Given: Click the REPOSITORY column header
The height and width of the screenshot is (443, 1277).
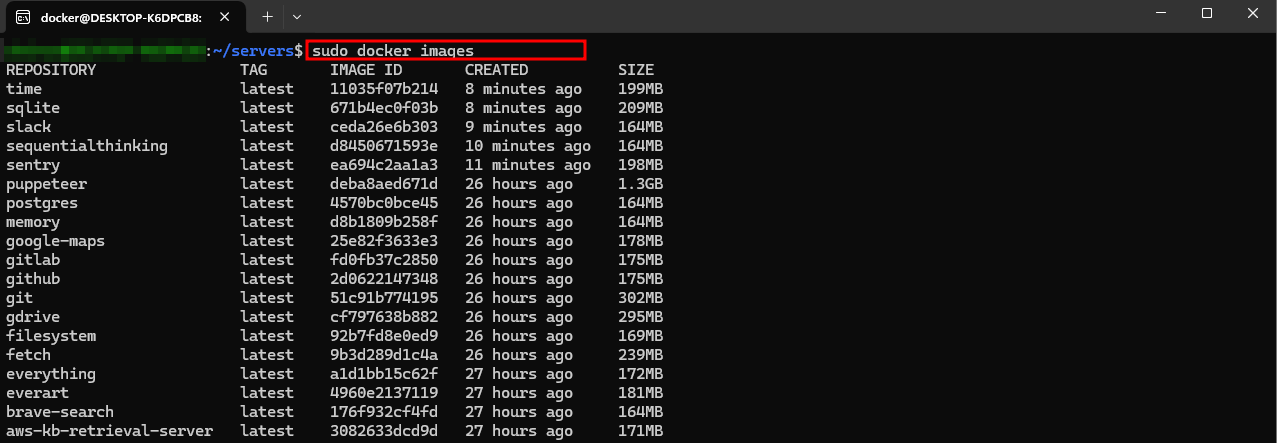Looking at the screenshot, I should (51, 70).
